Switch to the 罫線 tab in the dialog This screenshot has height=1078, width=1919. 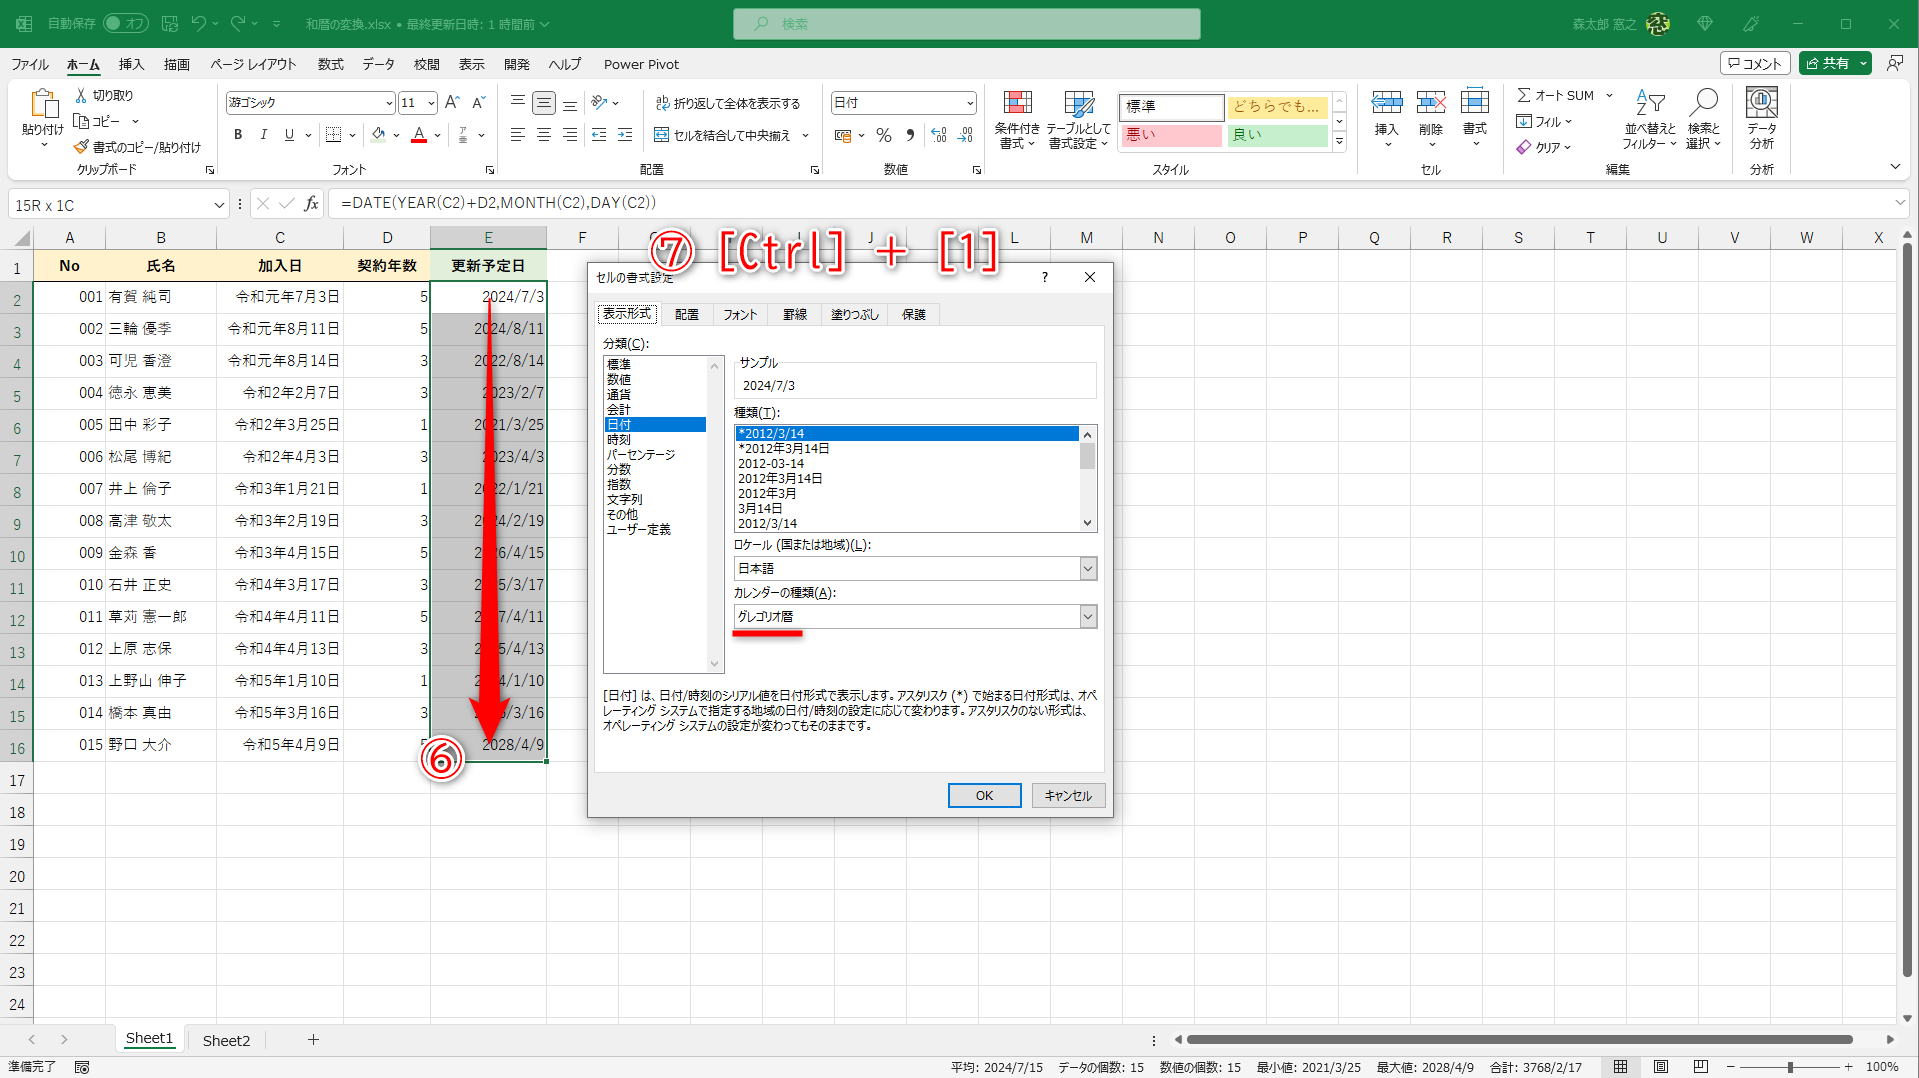[x=794, y=314]
